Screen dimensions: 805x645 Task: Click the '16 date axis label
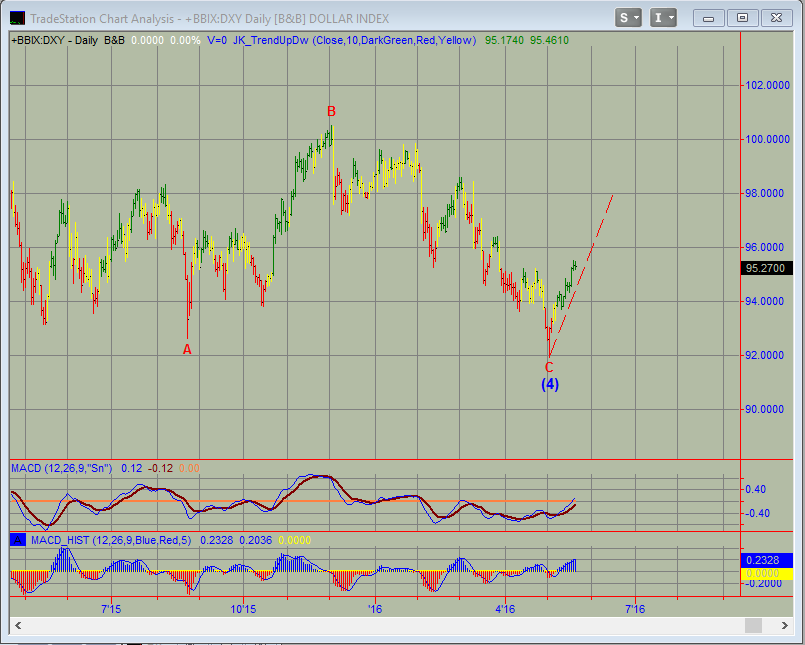375,610
